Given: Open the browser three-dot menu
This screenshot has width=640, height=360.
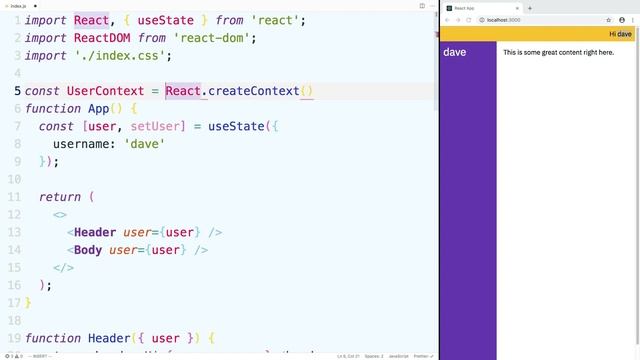Looking at the screenshot, I should tap(633, 20).
